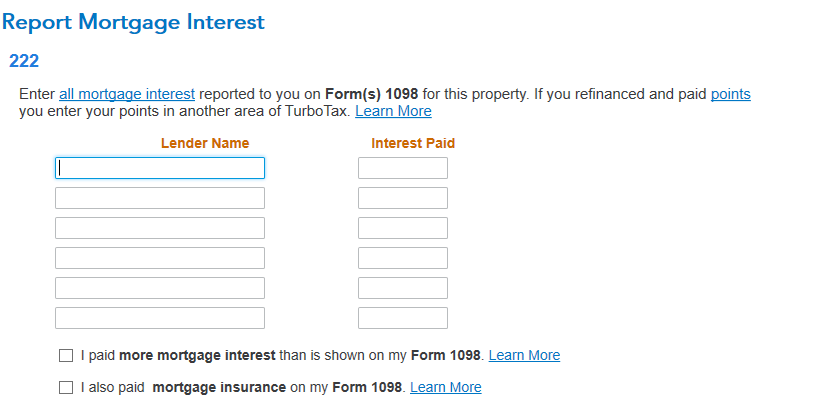This screenshot has height=410, width=823.
Task: Focus the third Interest Paid input
Action: [403, 228]
